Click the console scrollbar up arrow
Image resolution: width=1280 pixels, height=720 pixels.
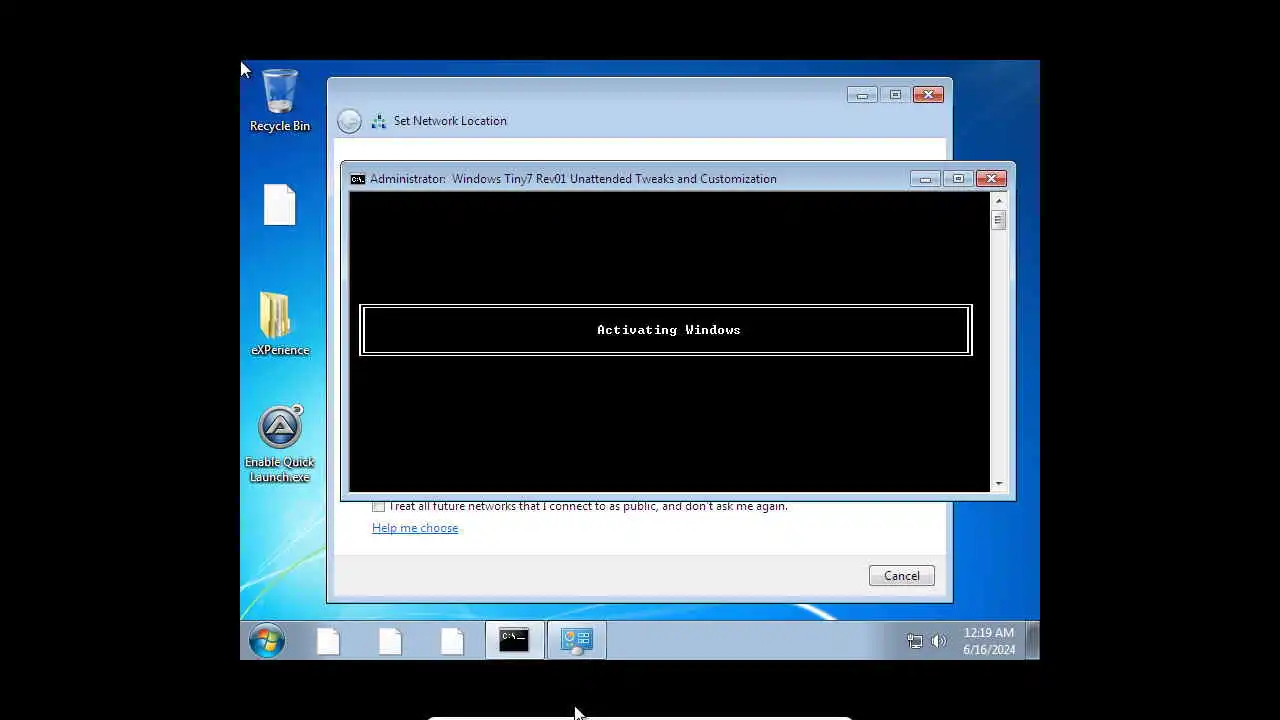click(x=998, y=200)
